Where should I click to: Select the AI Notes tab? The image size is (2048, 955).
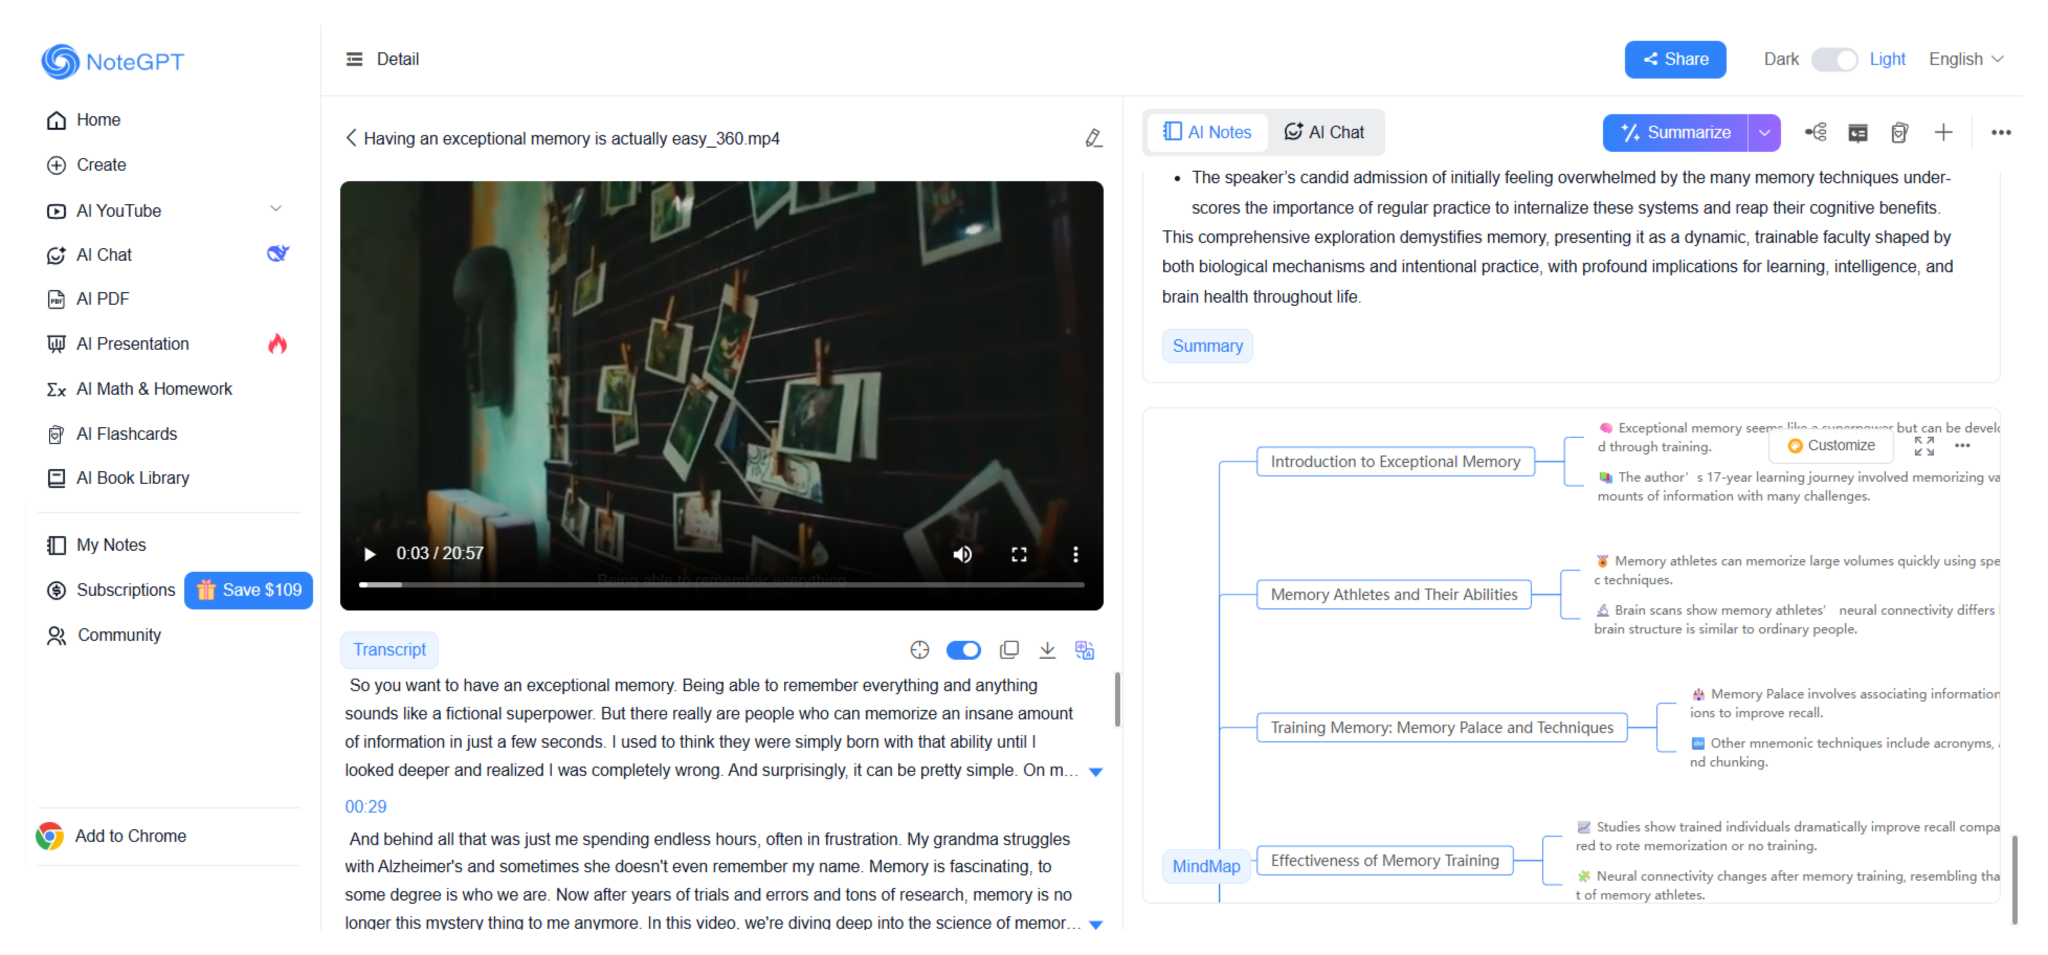coord(1207,131)
